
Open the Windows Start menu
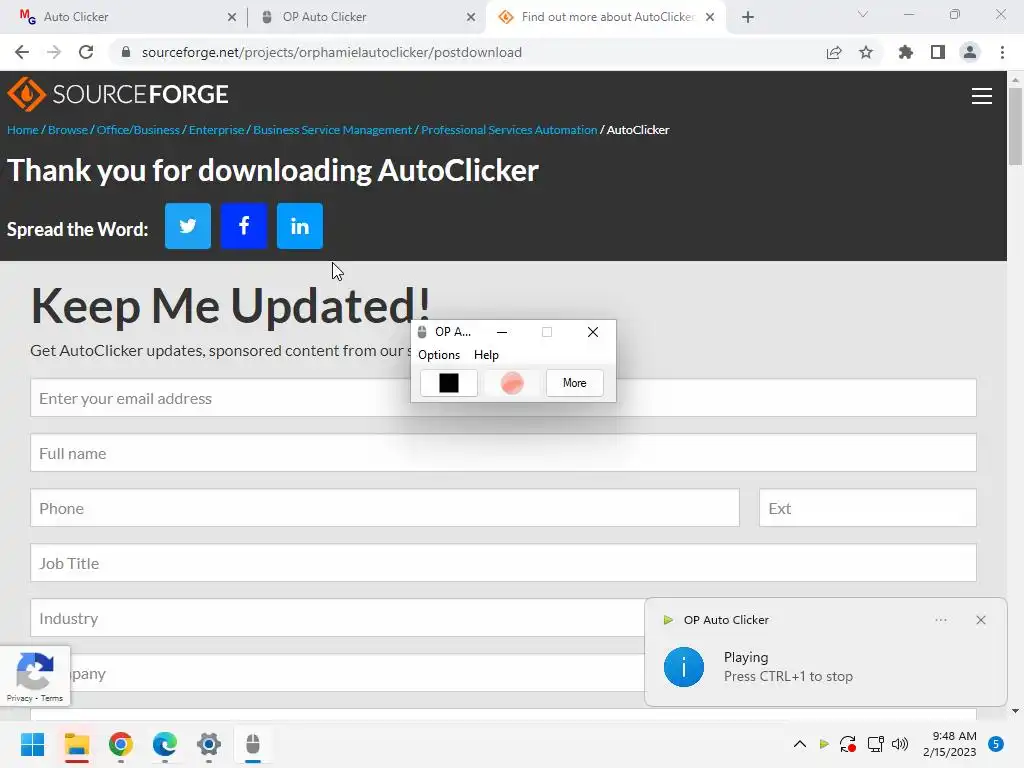(x=33, y=744)
